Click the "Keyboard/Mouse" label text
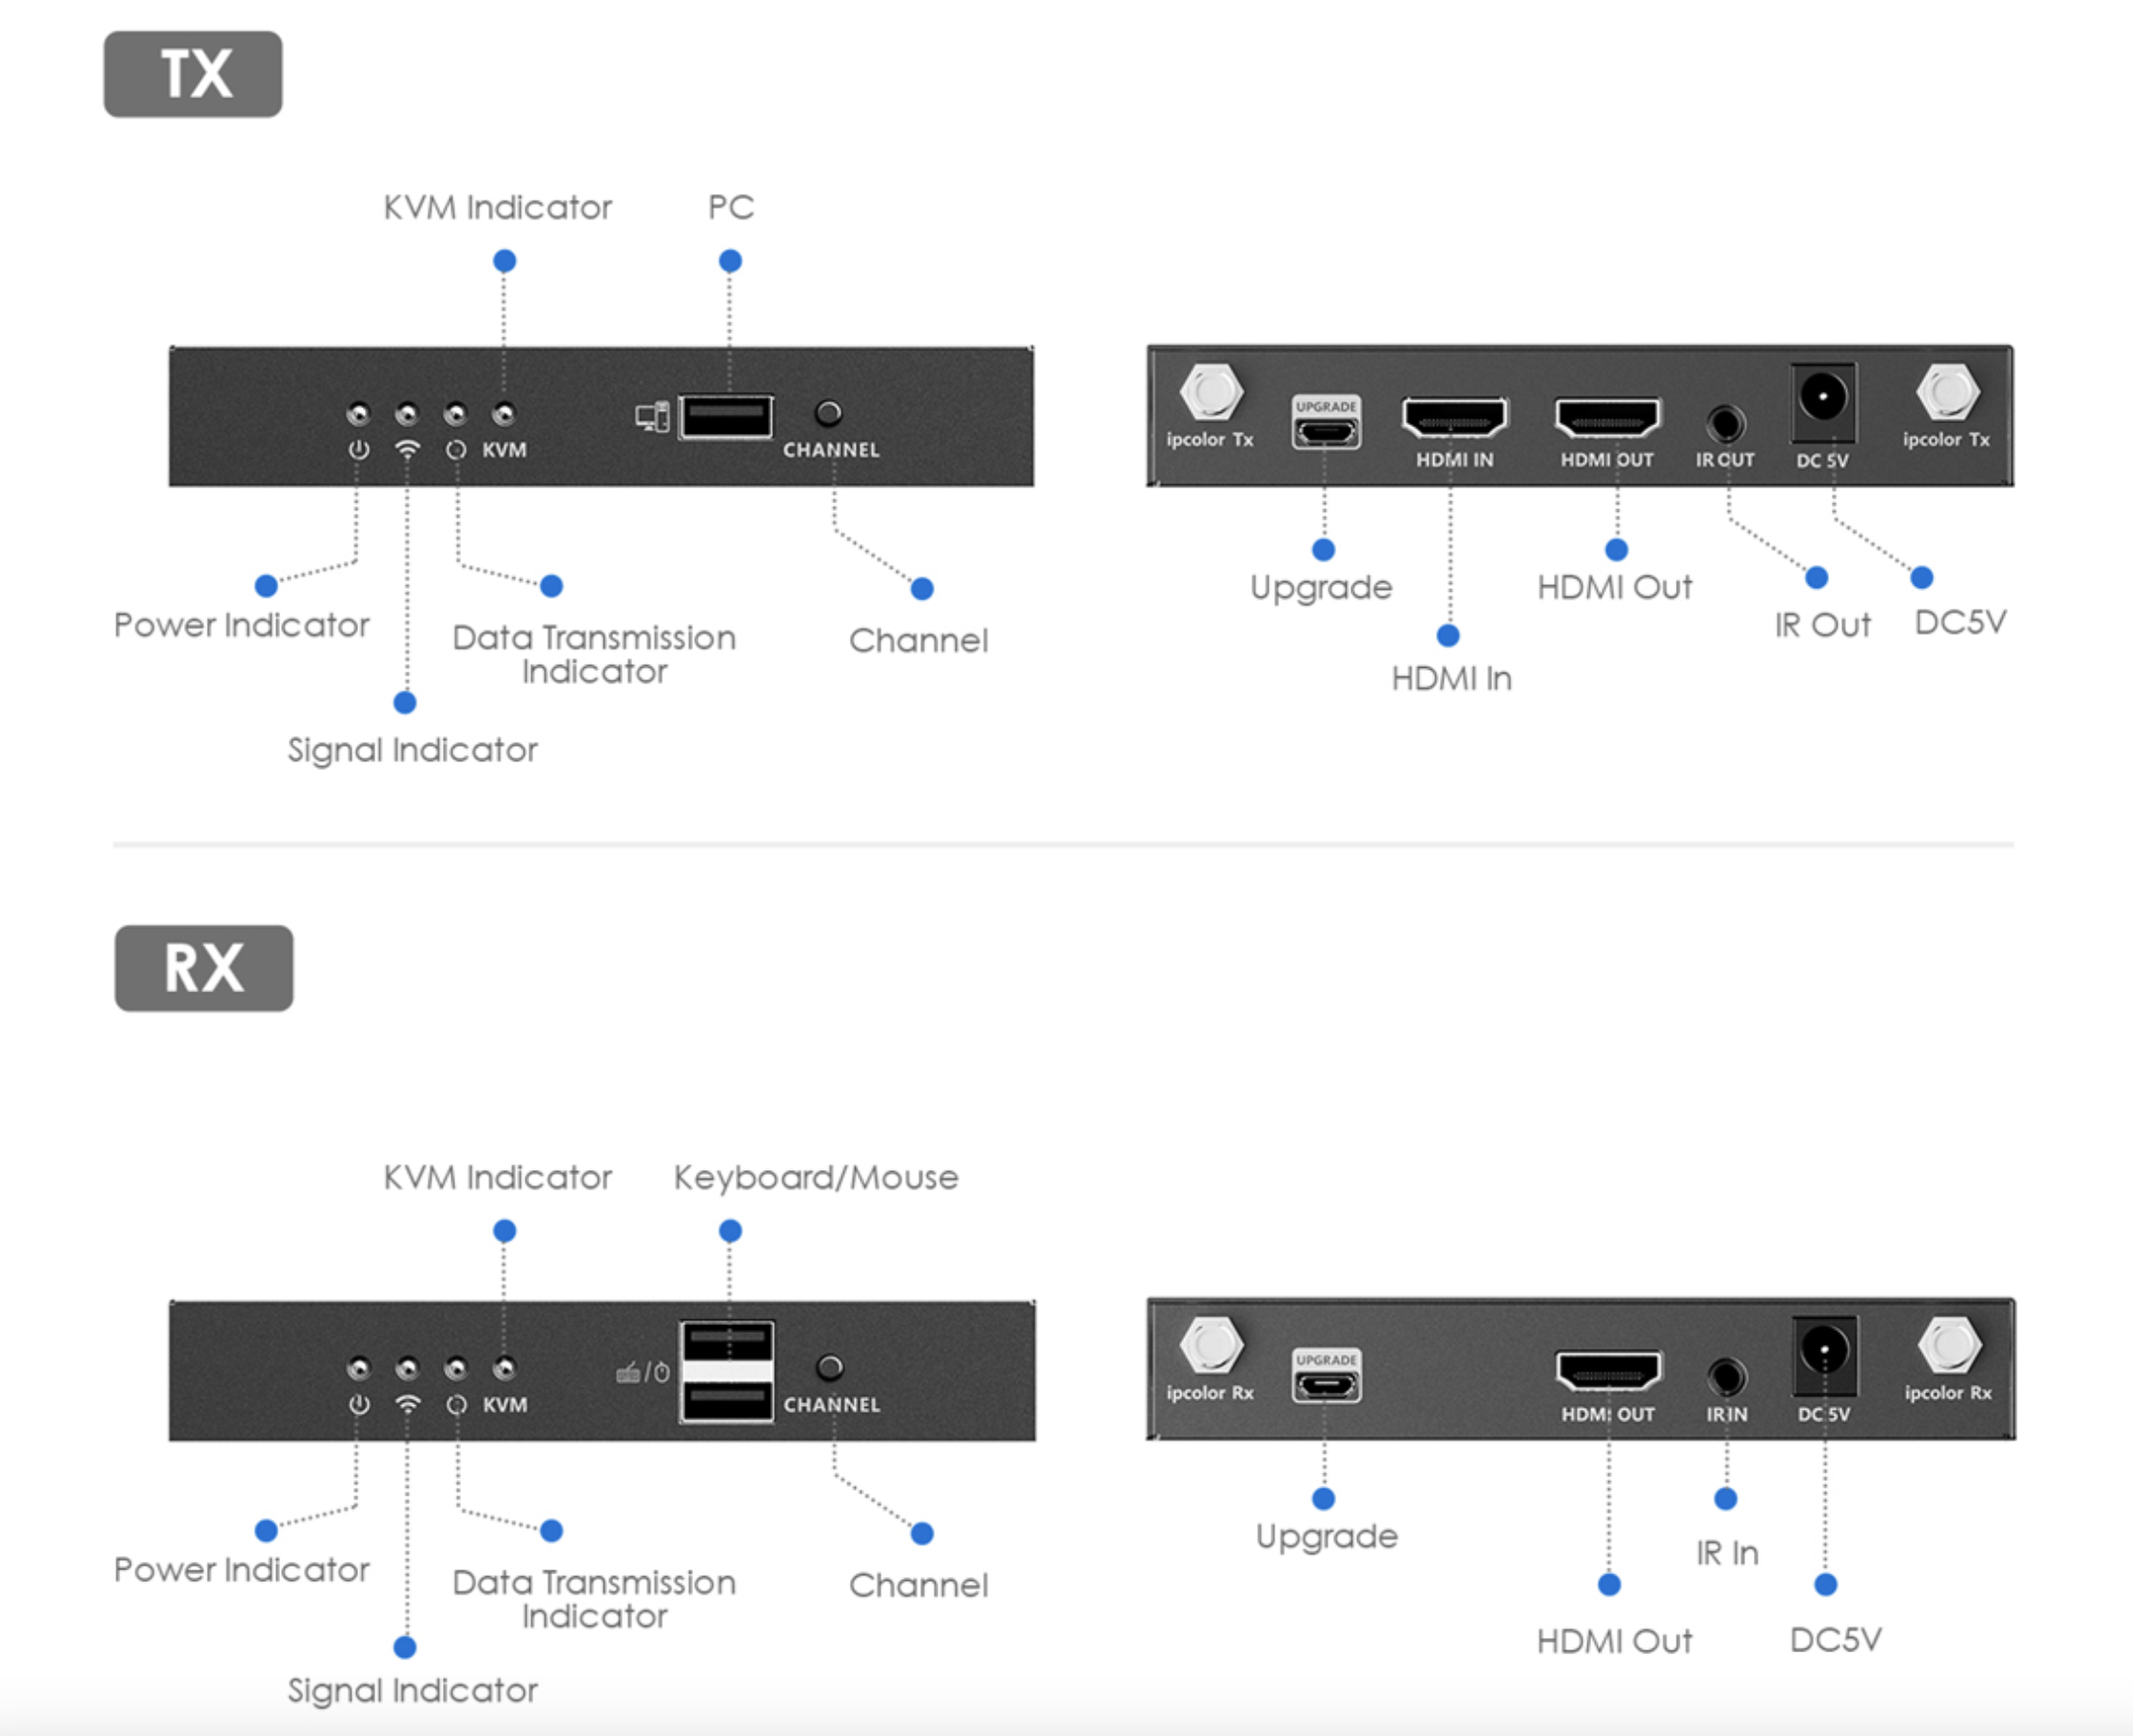The image size is (2133, 1736). (816, 1177)
